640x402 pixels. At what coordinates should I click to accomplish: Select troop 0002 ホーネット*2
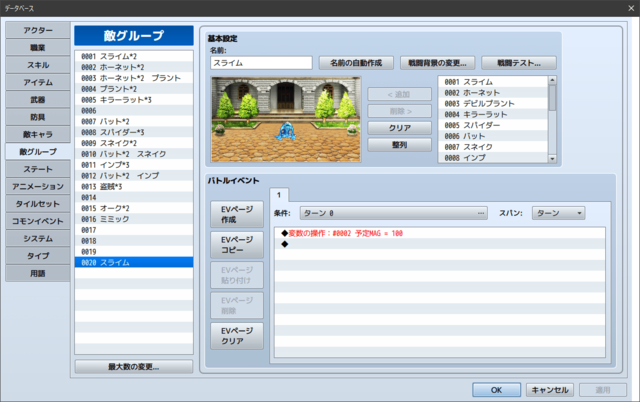coord(134,67)
